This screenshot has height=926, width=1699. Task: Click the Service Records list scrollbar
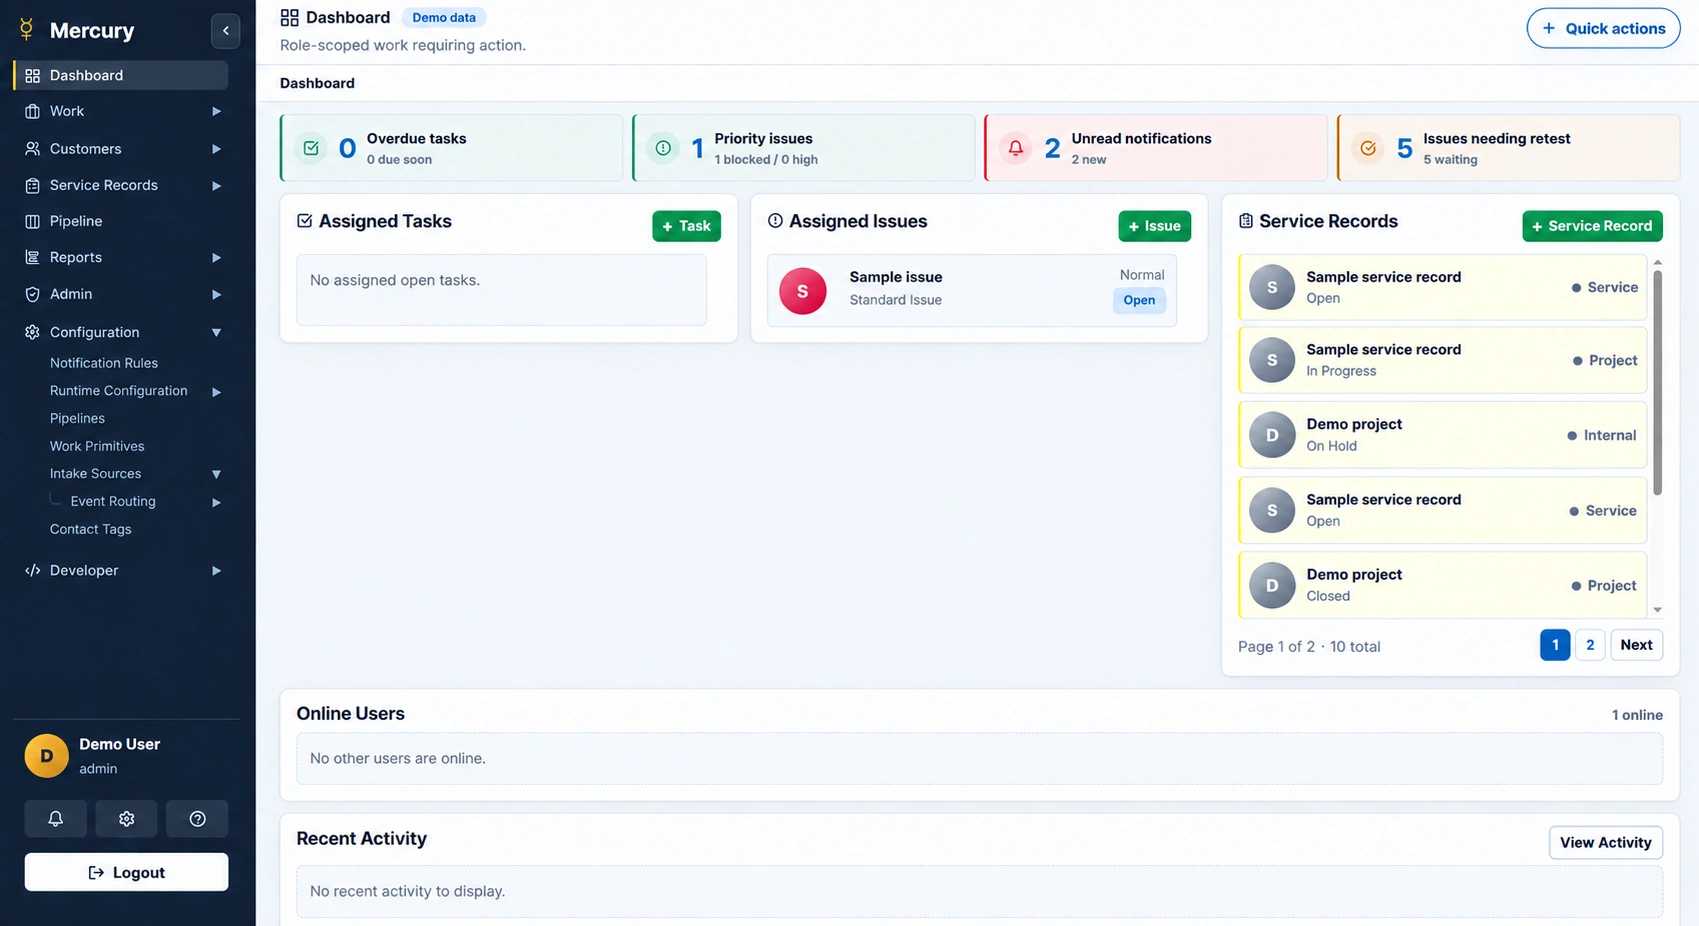[1657, 383]
